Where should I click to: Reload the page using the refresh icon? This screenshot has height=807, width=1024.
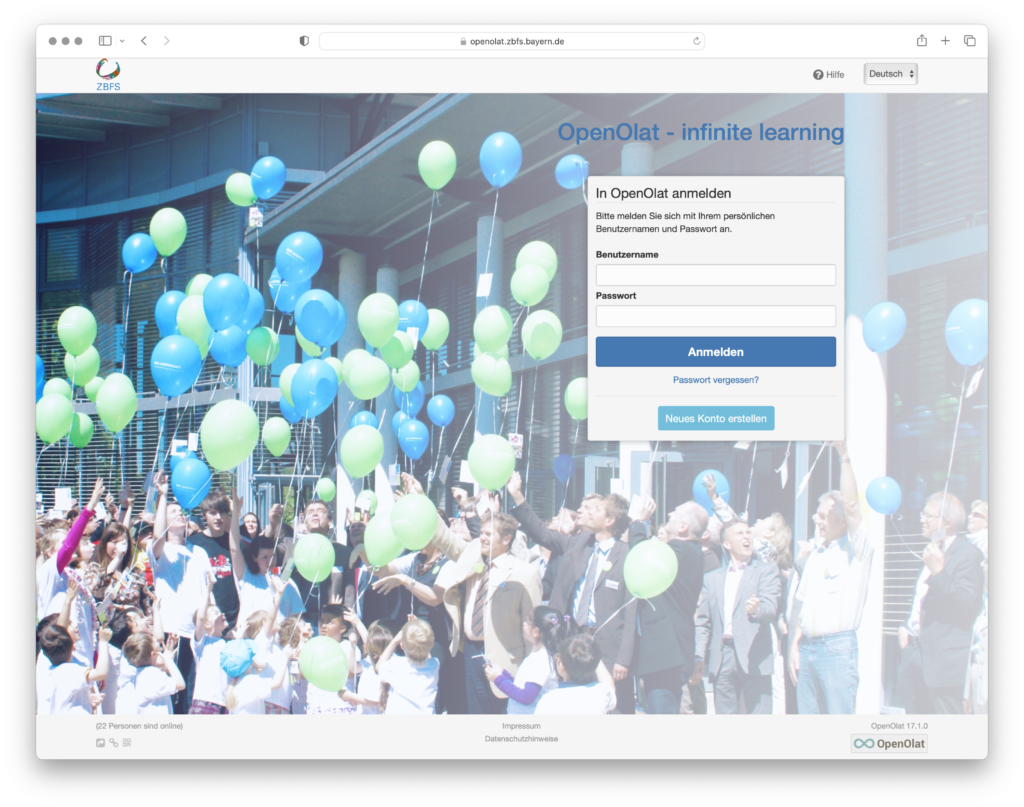pos(696,41)
